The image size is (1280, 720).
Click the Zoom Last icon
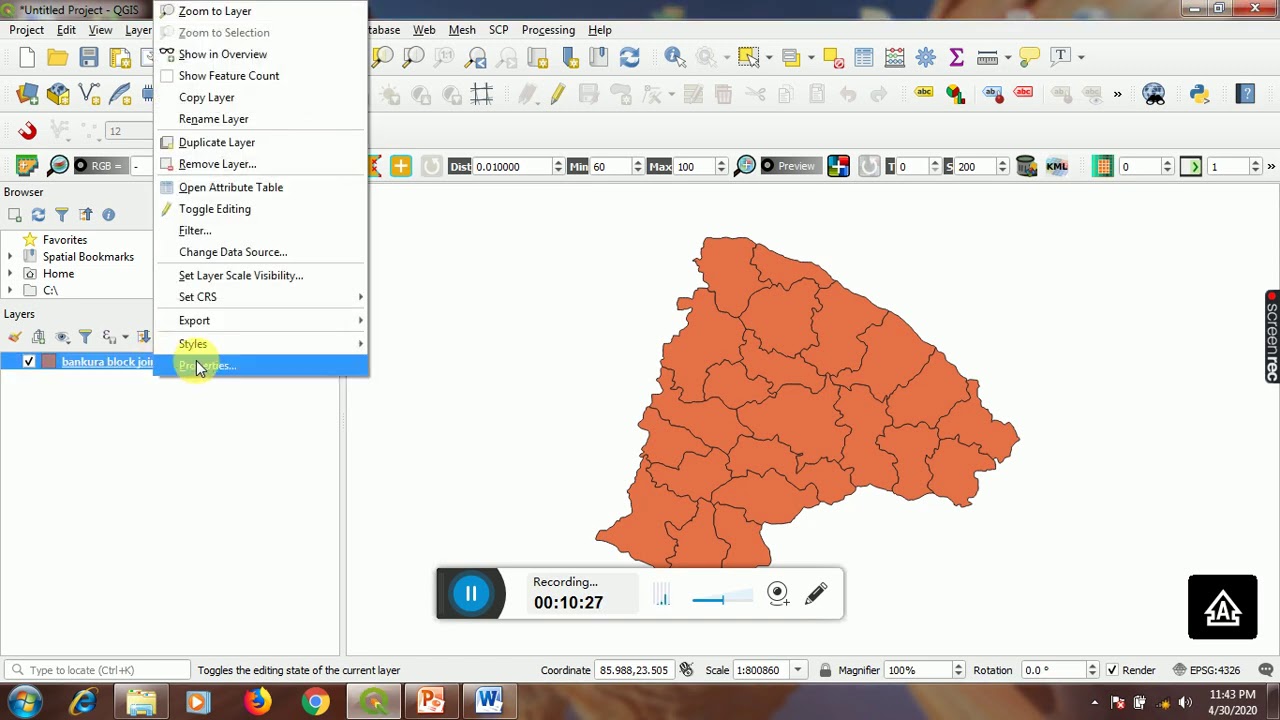[476, 57]
